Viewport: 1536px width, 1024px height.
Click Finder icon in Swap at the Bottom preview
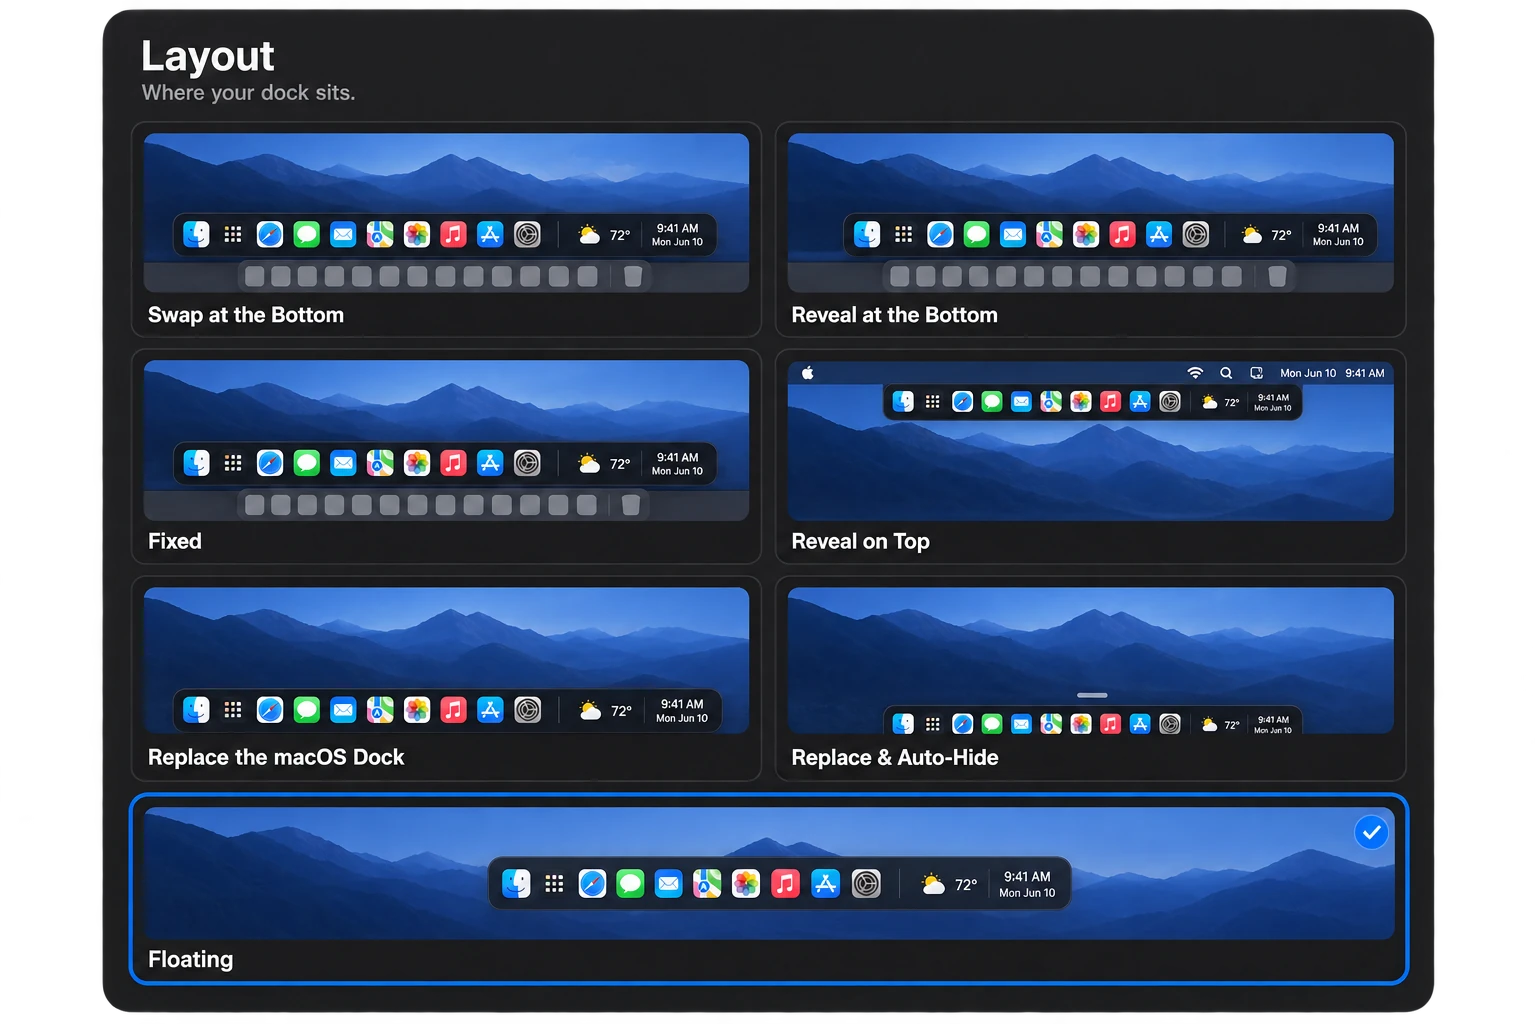[x=197, y=234]
